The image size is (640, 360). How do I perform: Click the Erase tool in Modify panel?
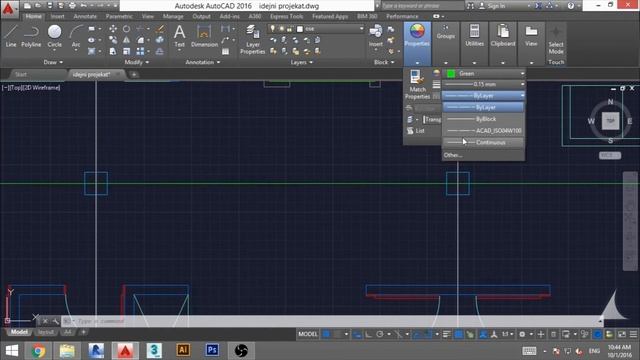click(160, 29)
